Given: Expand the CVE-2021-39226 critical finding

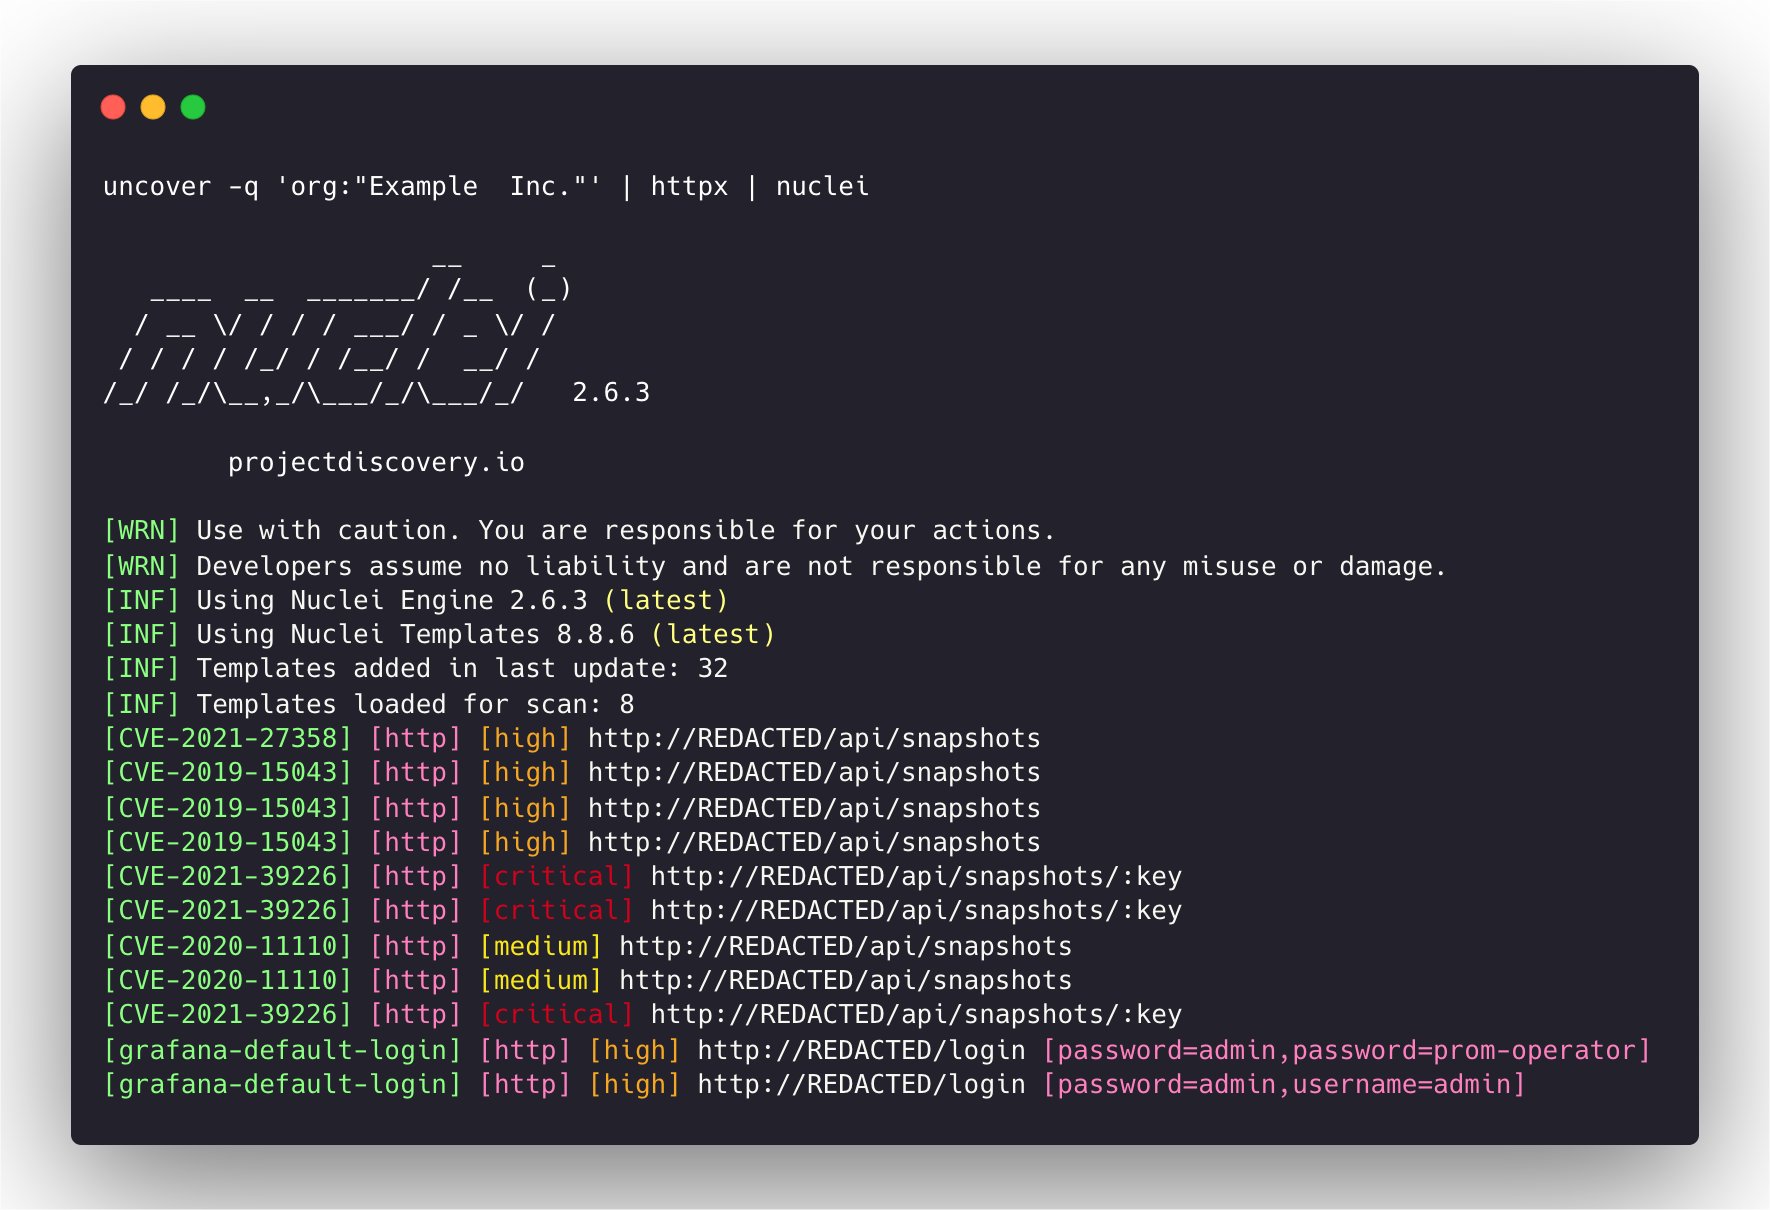Looking at the screenshot, I should (x=227, y=876).
